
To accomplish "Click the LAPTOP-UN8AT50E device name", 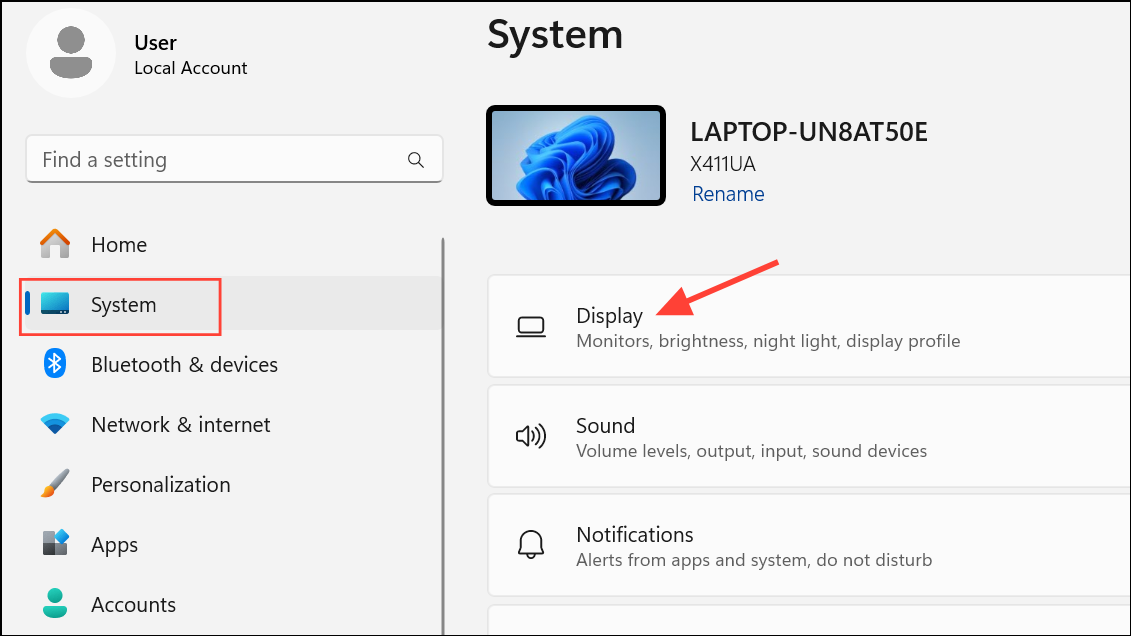I will [x=809, y=132].
